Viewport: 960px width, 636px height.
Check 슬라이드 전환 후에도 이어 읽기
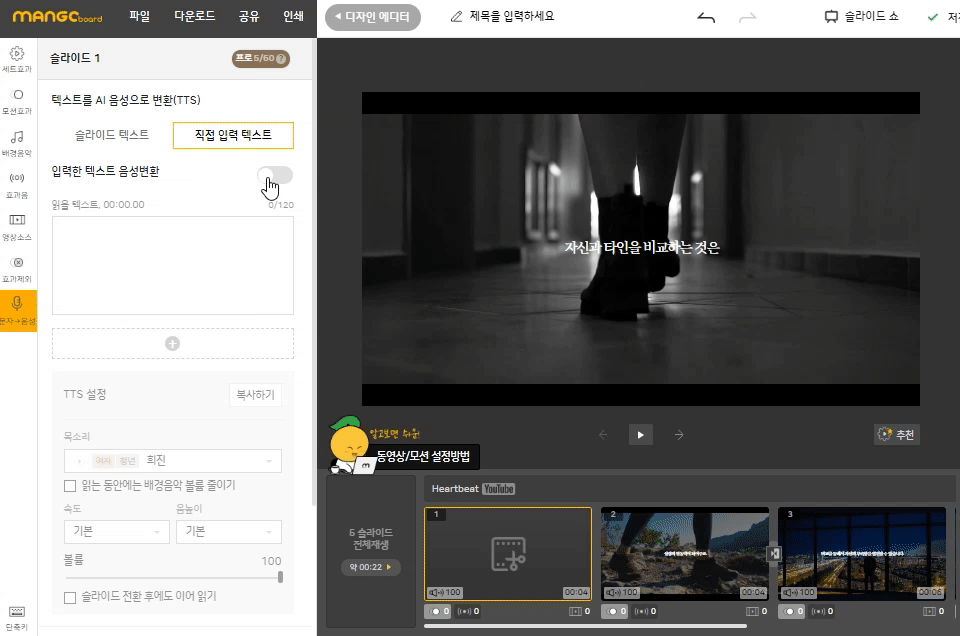coord(70,597)
